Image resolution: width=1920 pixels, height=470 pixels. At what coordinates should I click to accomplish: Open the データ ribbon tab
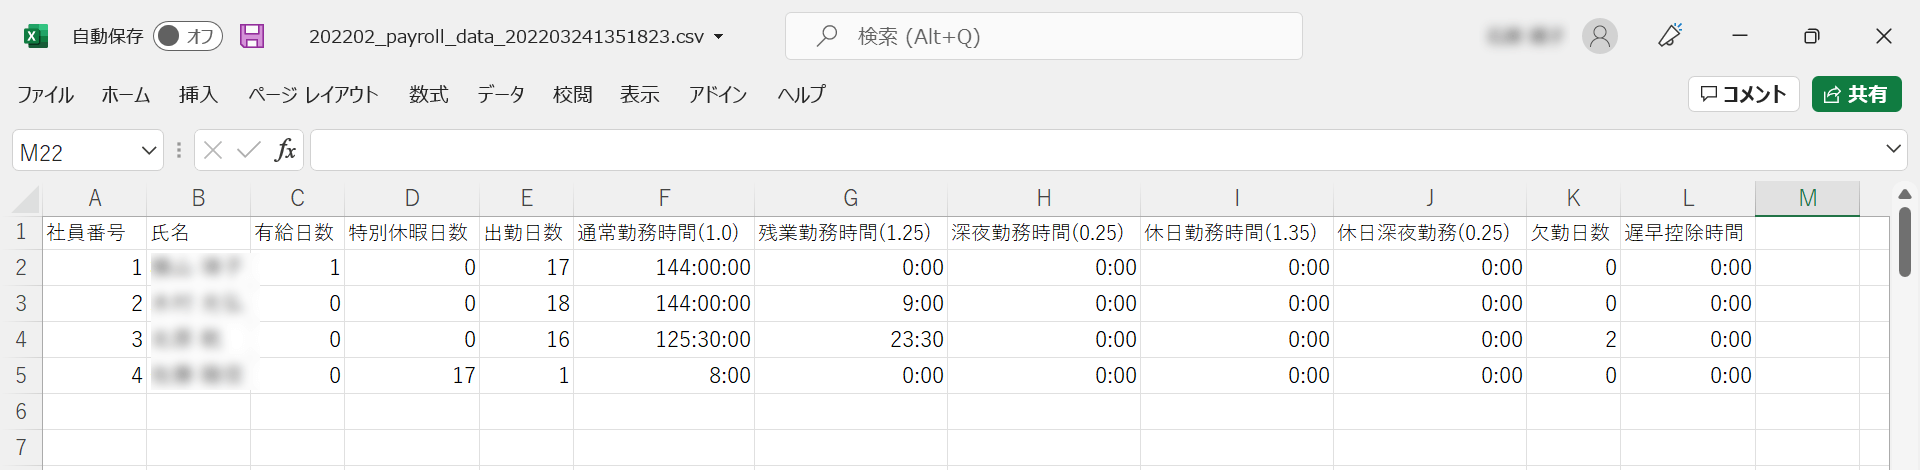(x=500, y=95)
